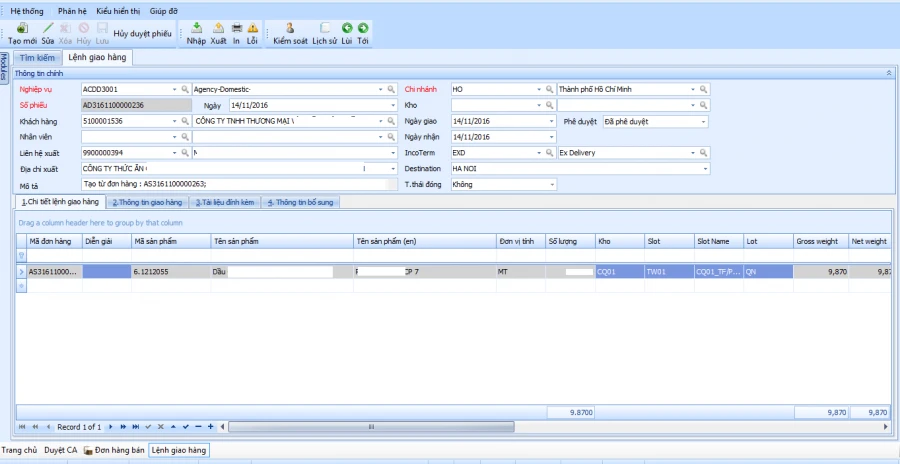Open the Phê duyệt status dropdown
900x464 pixels.
click(704, 122)
